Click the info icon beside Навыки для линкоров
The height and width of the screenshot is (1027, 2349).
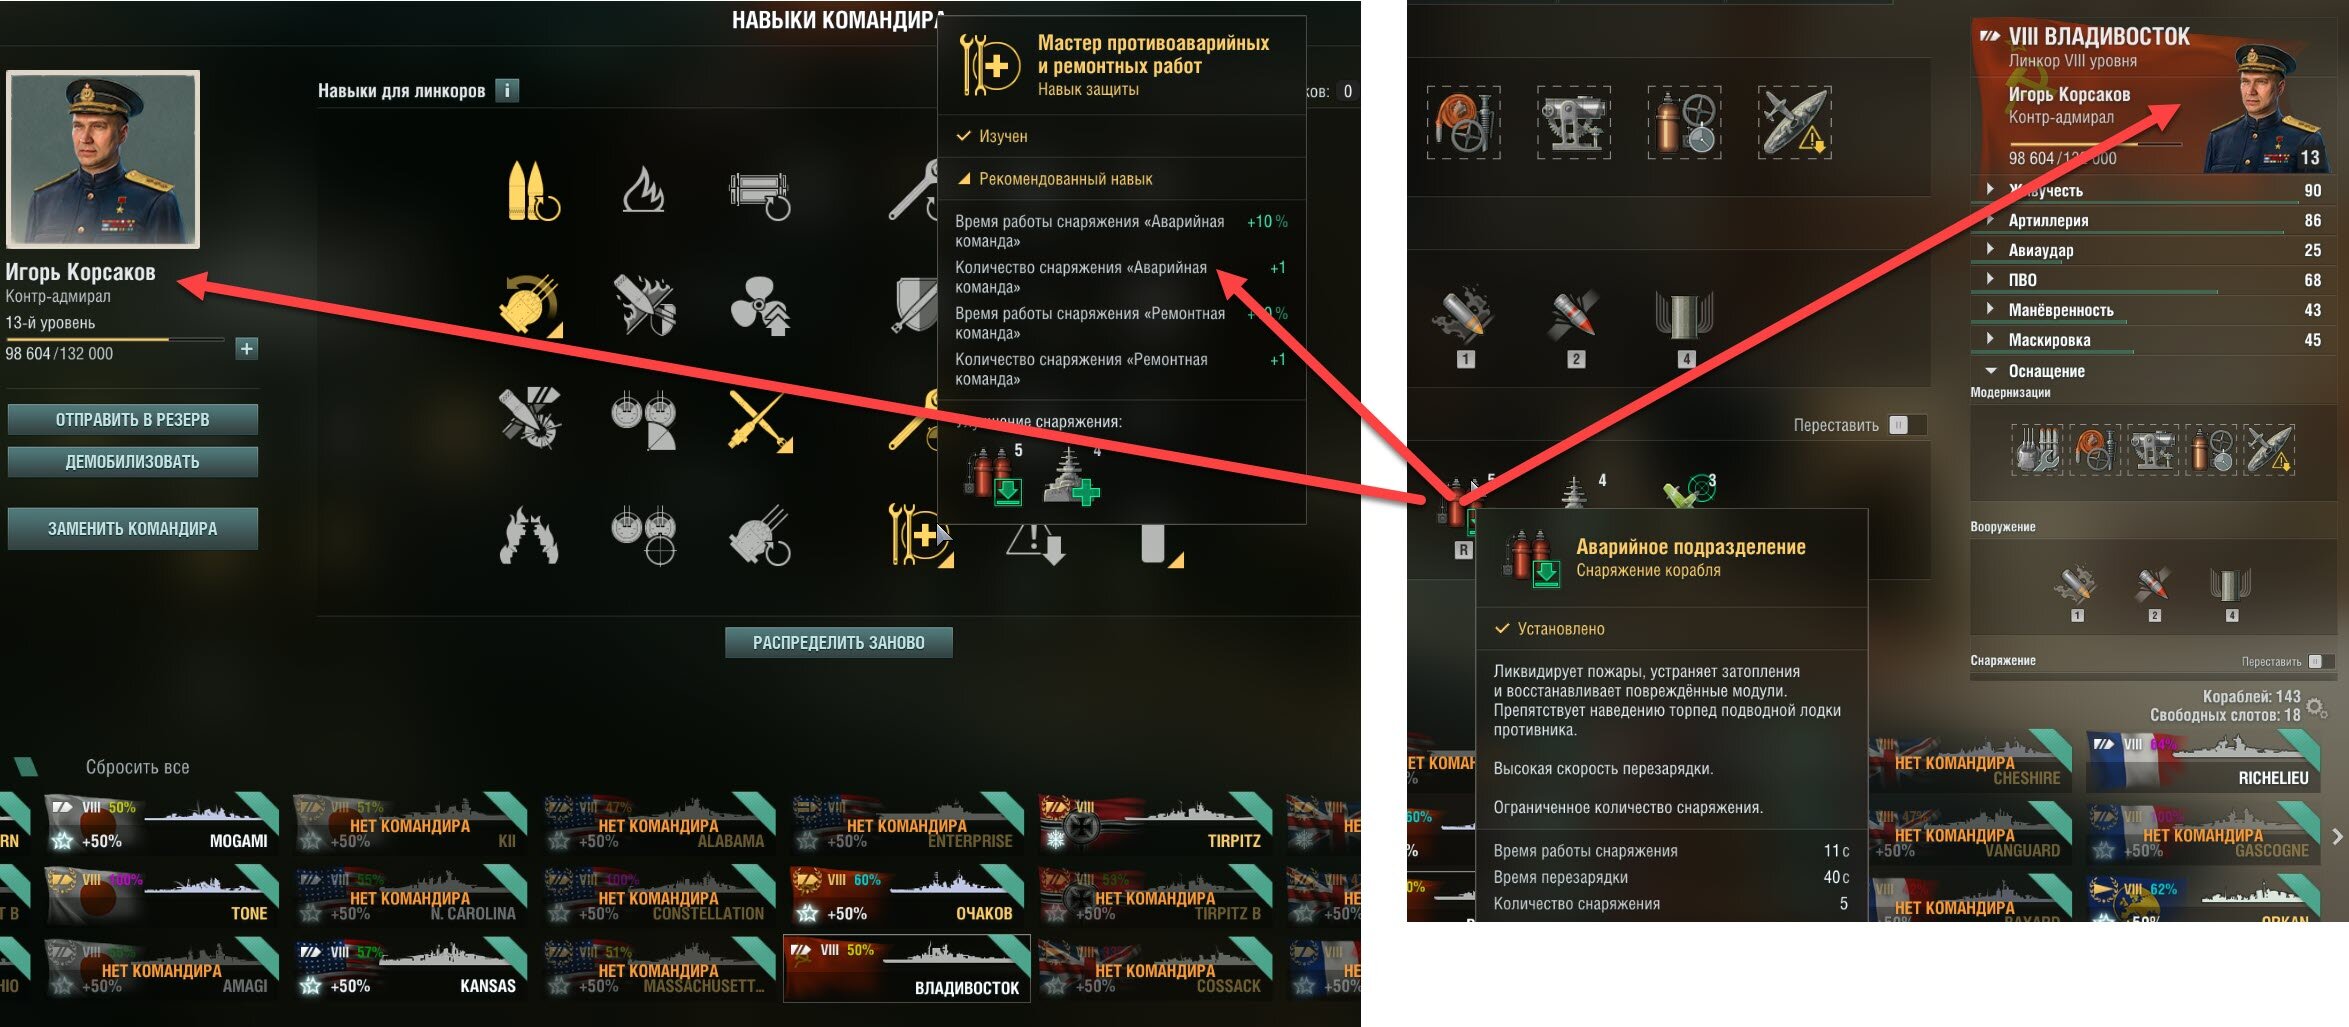(507, 91)
